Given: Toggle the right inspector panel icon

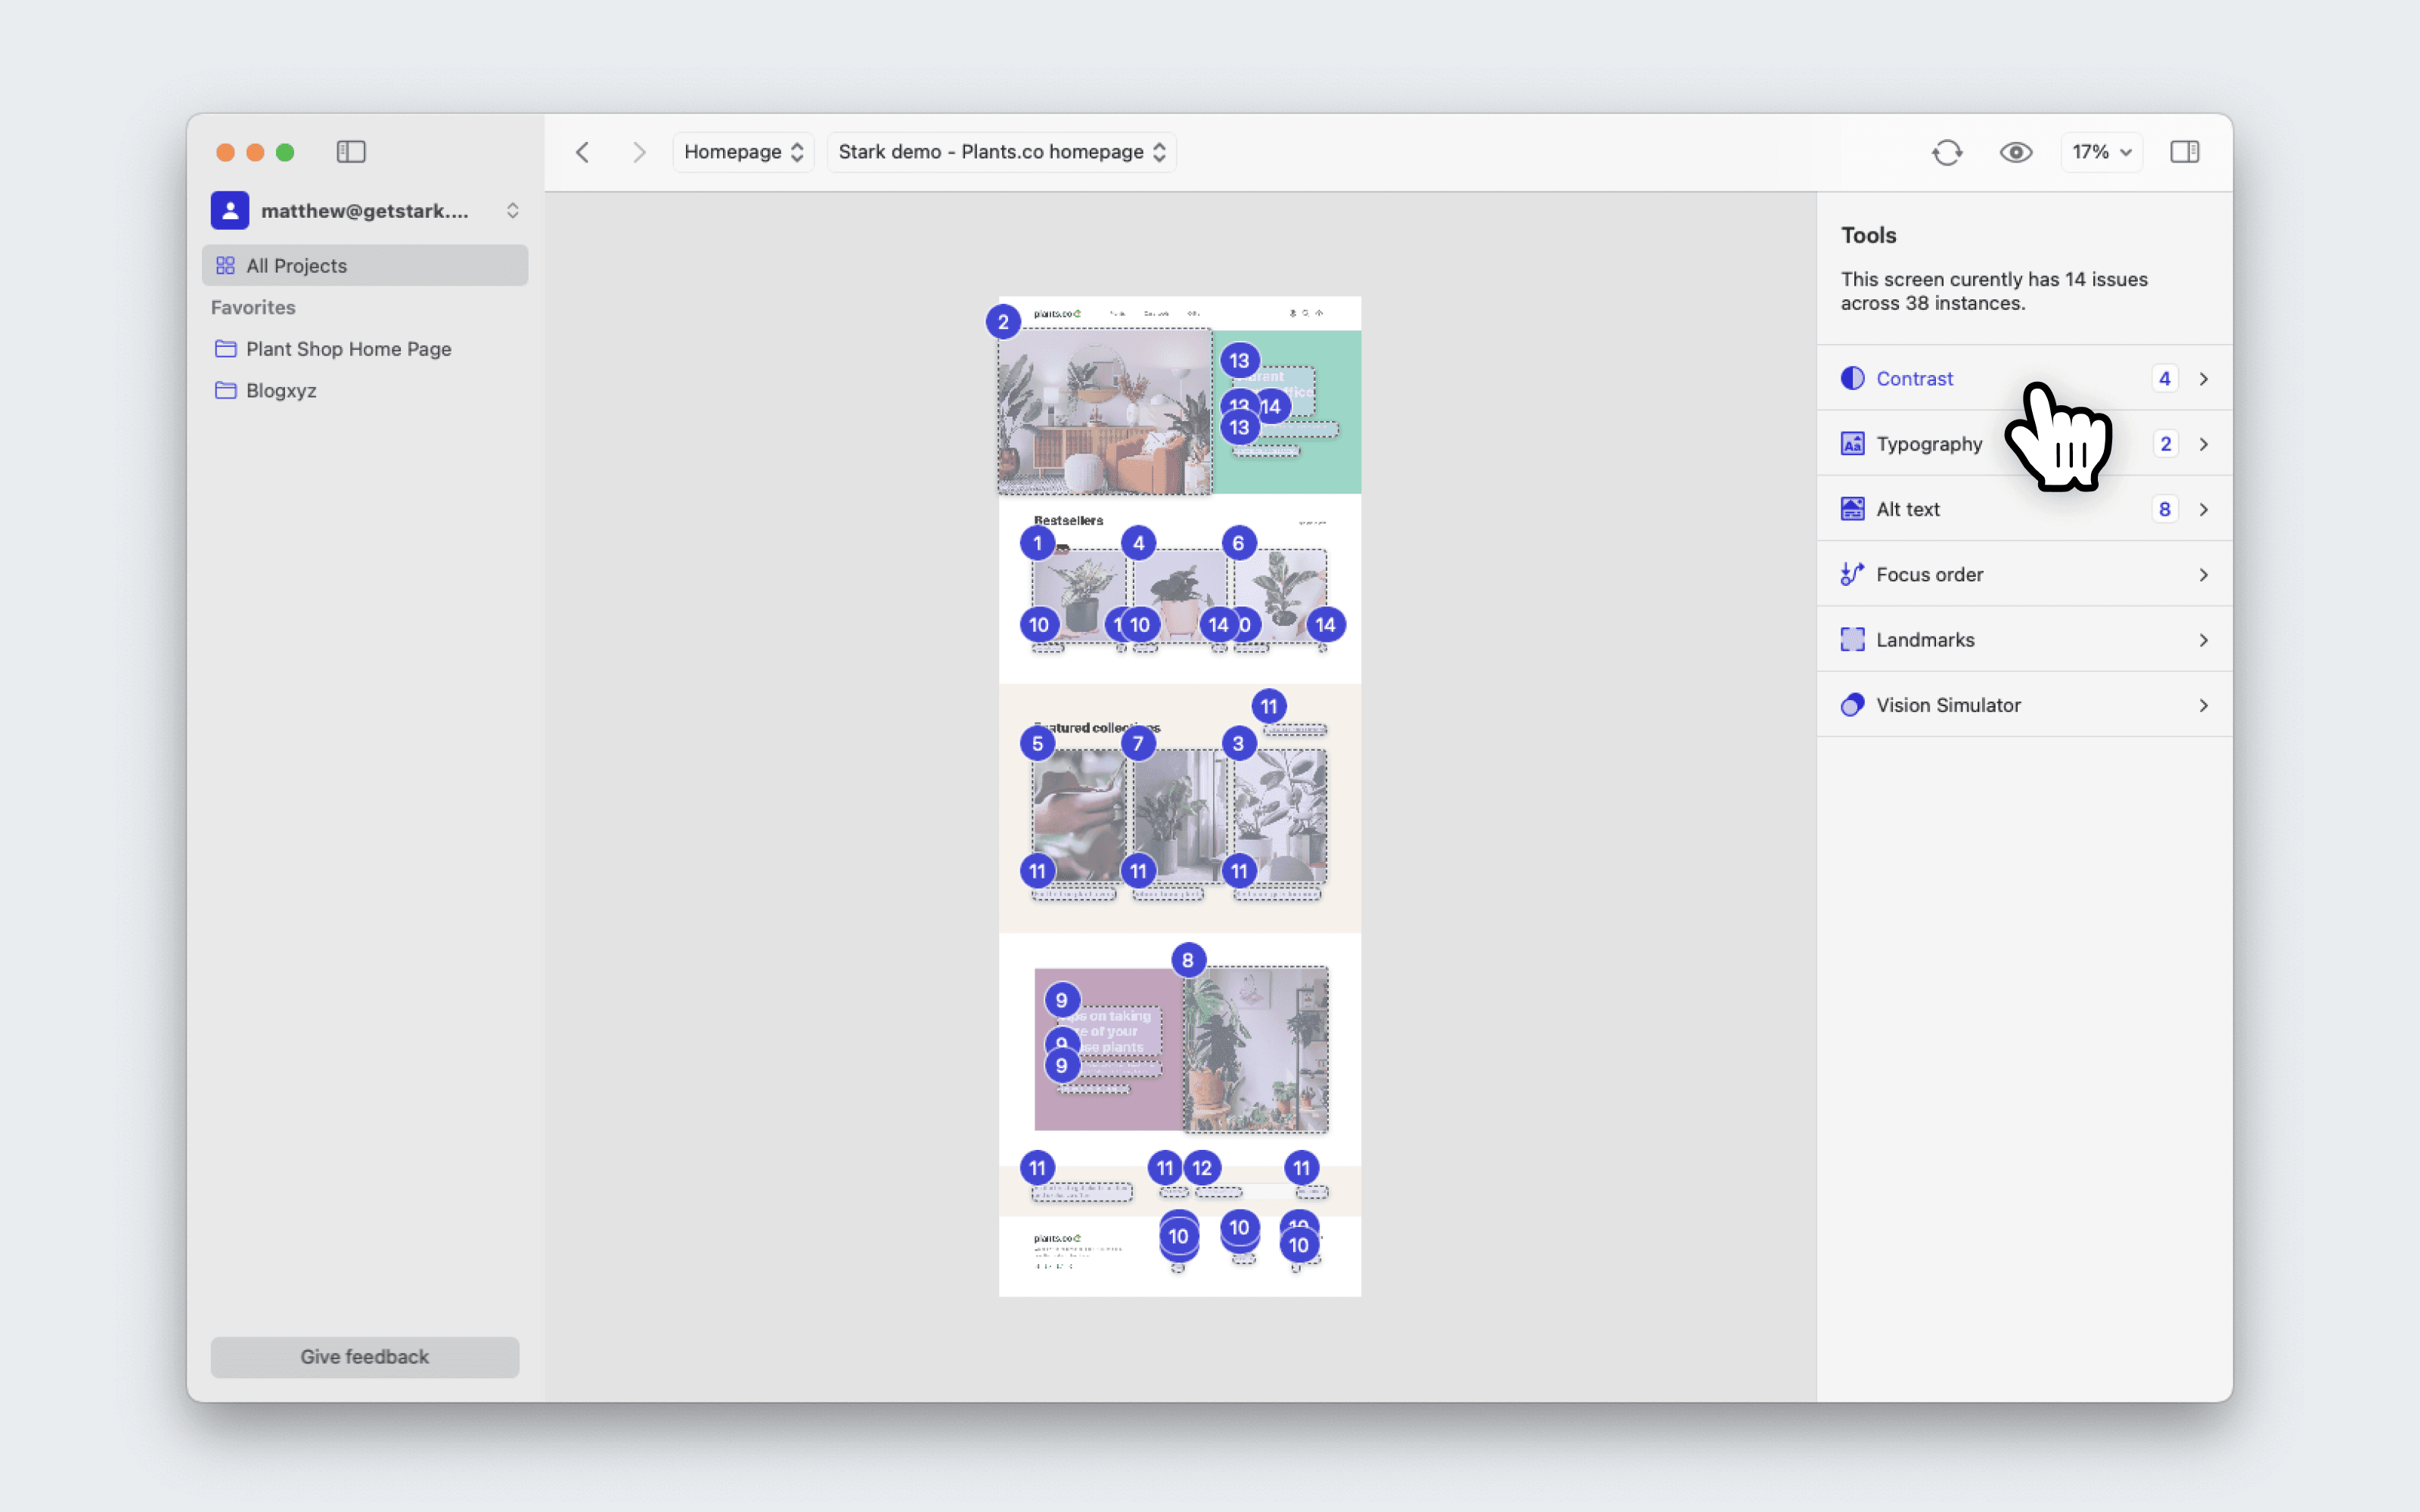Looking at the screenshot, I should (x=2184, y=152).
